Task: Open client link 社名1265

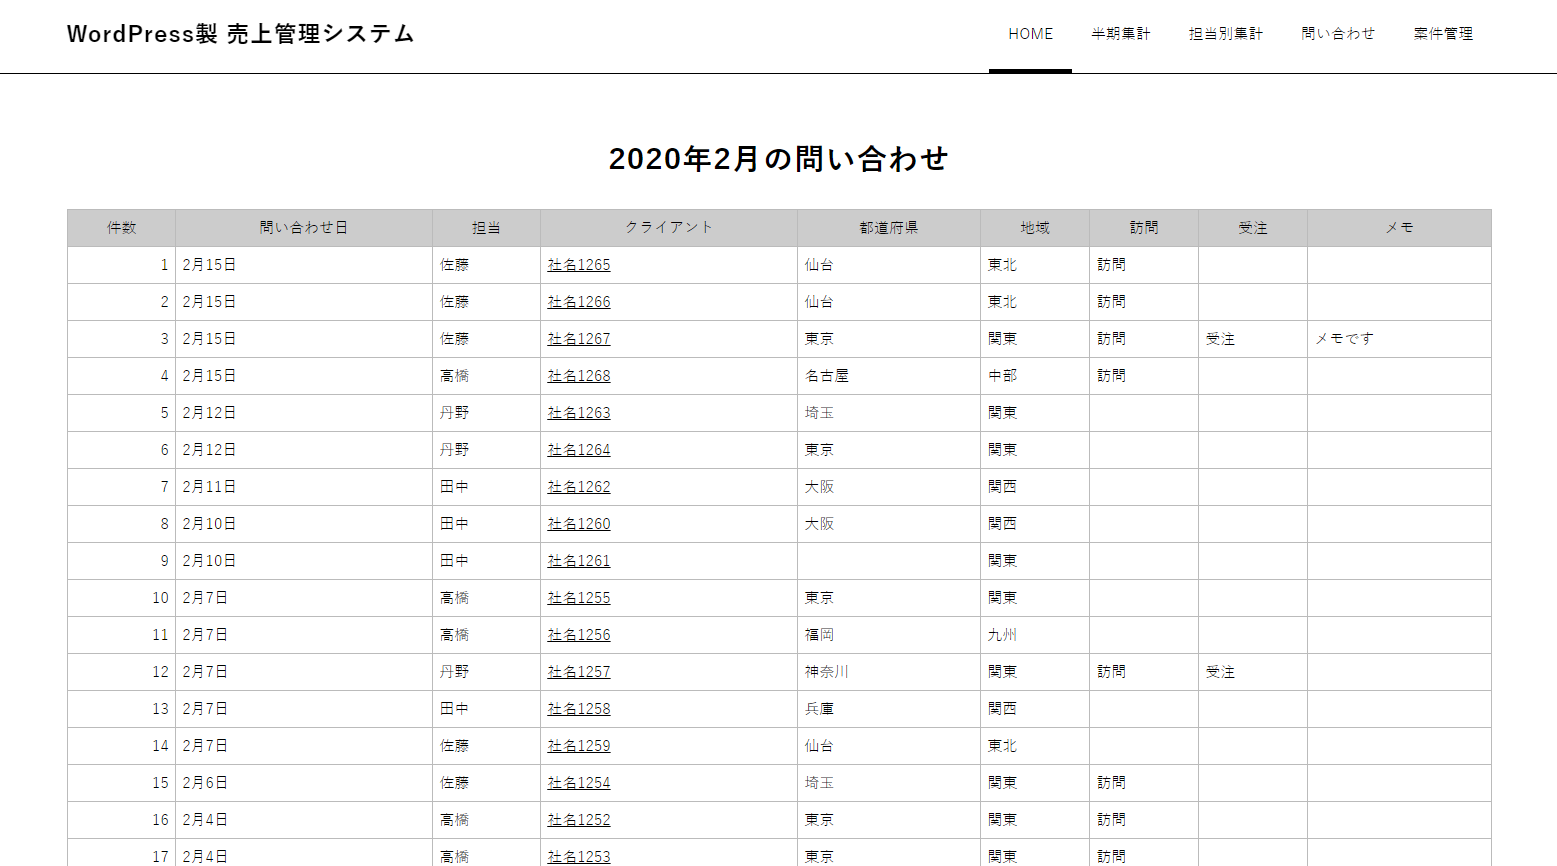Action: [x=578, y=265]
